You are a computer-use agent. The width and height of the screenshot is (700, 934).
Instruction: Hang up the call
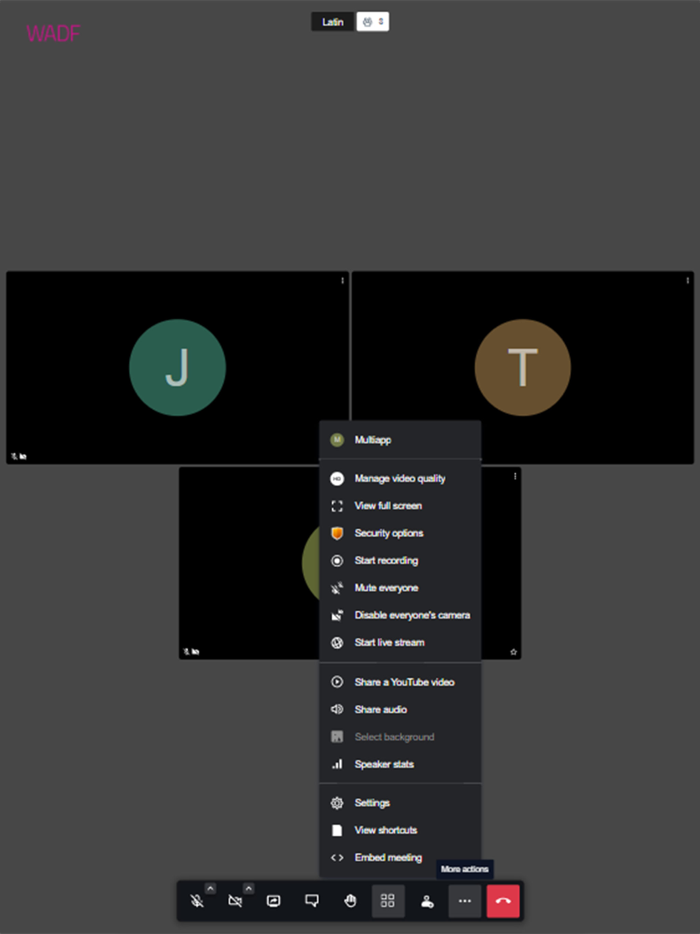pyautogui.click(x=503, y=901)
